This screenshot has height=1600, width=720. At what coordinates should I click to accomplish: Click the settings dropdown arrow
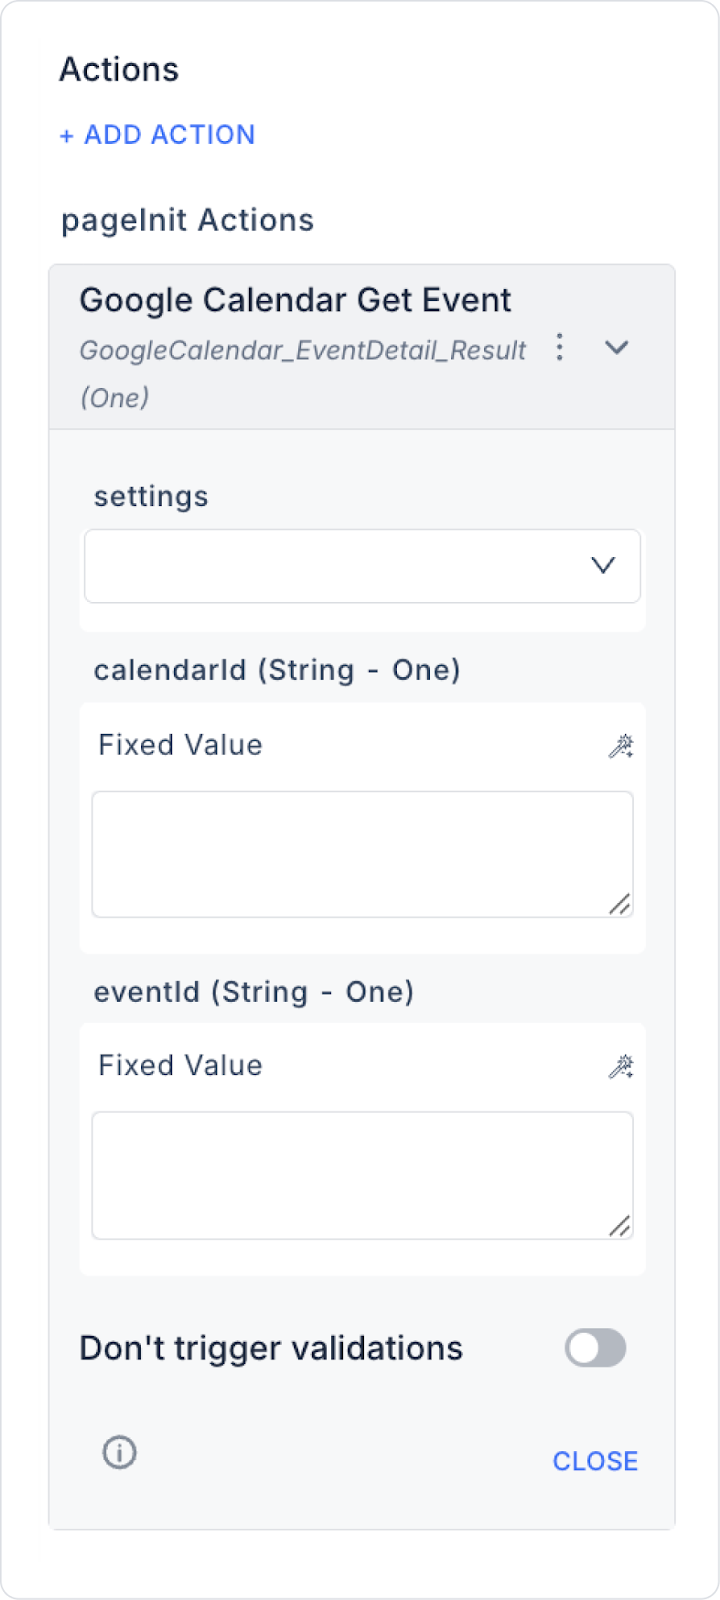click(603, 566)
